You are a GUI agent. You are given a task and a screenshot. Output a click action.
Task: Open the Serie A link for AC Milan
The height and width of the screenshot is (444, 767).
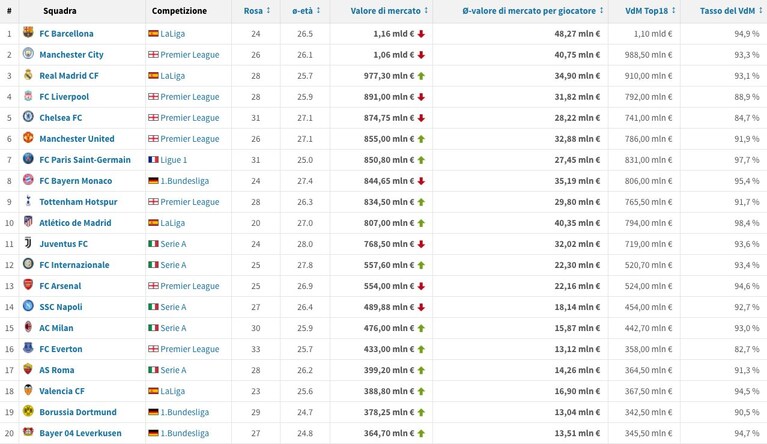(x=173, y=328)
